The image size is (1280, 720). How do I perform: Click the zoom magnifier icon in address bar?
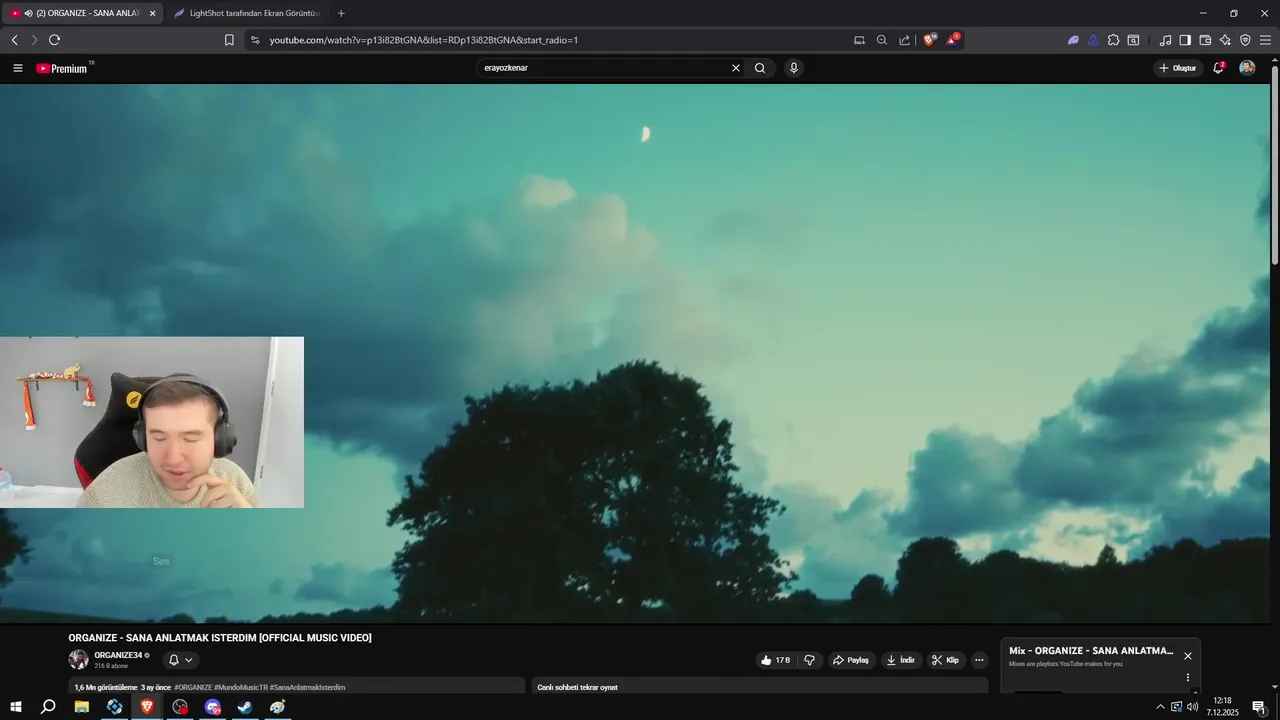[x=882, y=40]
